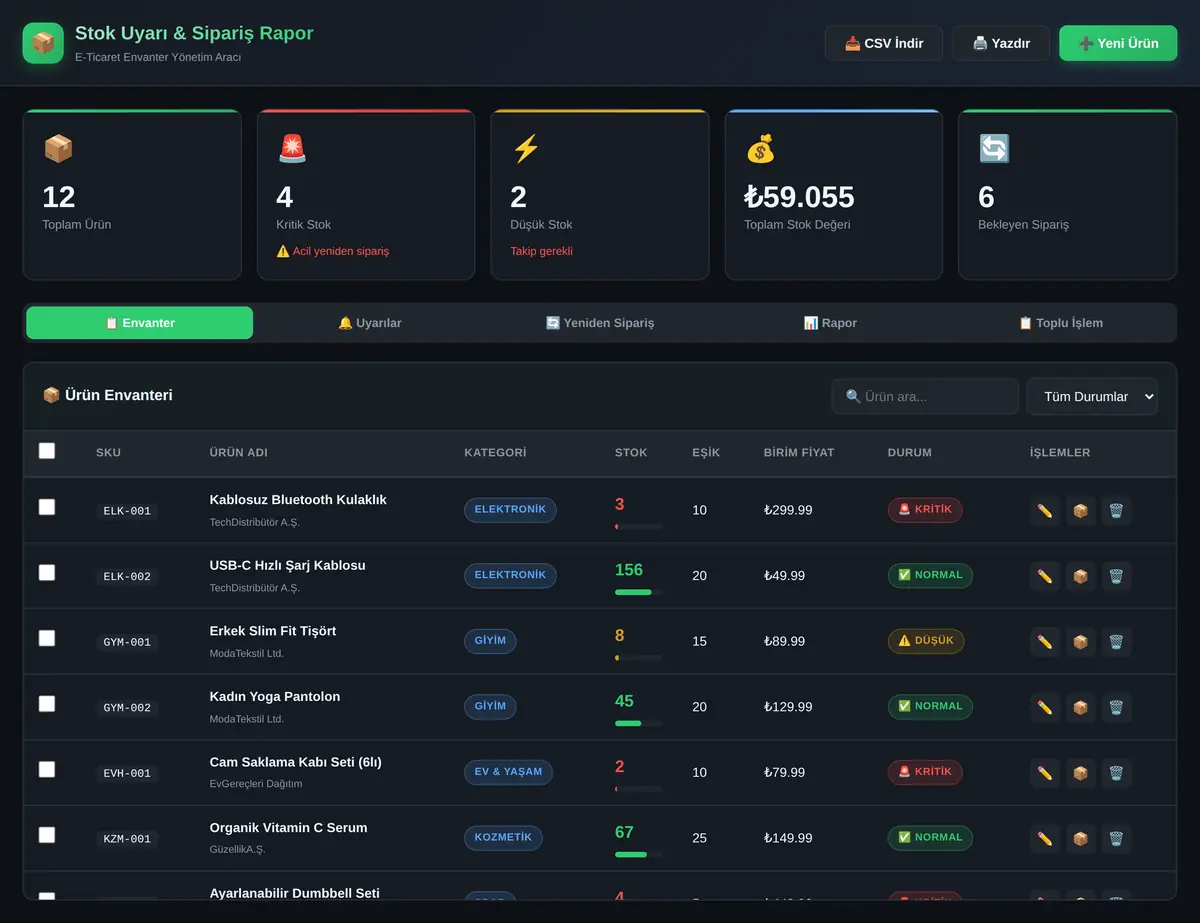Open the Rapor tab

[830, 323]
